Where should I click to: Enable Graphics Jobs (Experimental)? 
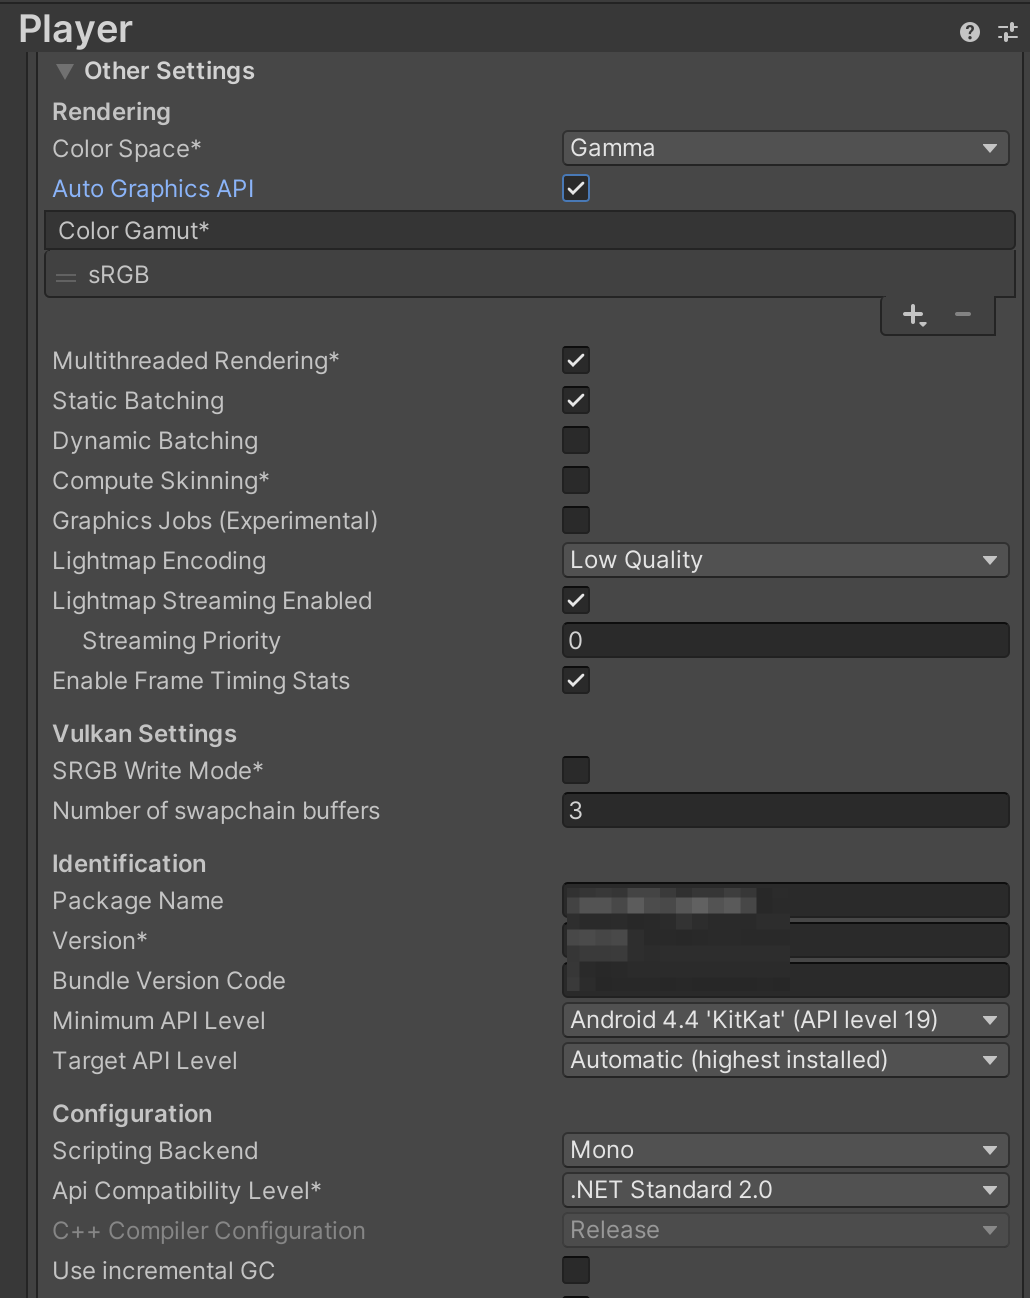coord(575,519)
